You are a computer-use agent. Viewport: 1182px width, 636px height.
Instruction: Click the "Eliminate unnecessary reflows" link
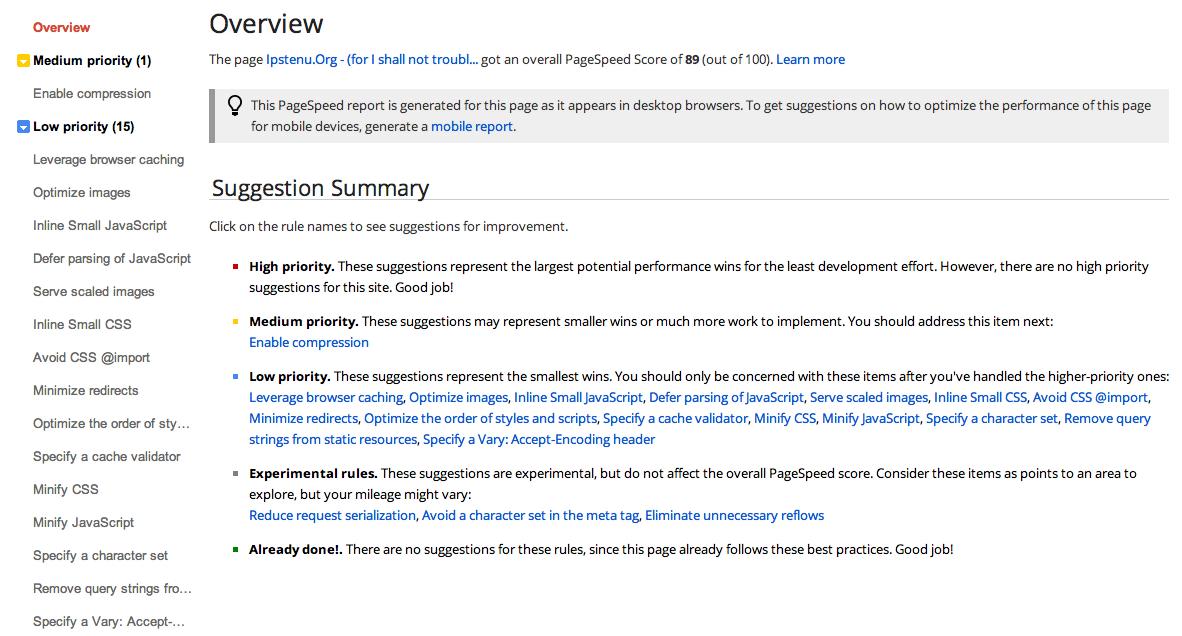tap(734, 516)
